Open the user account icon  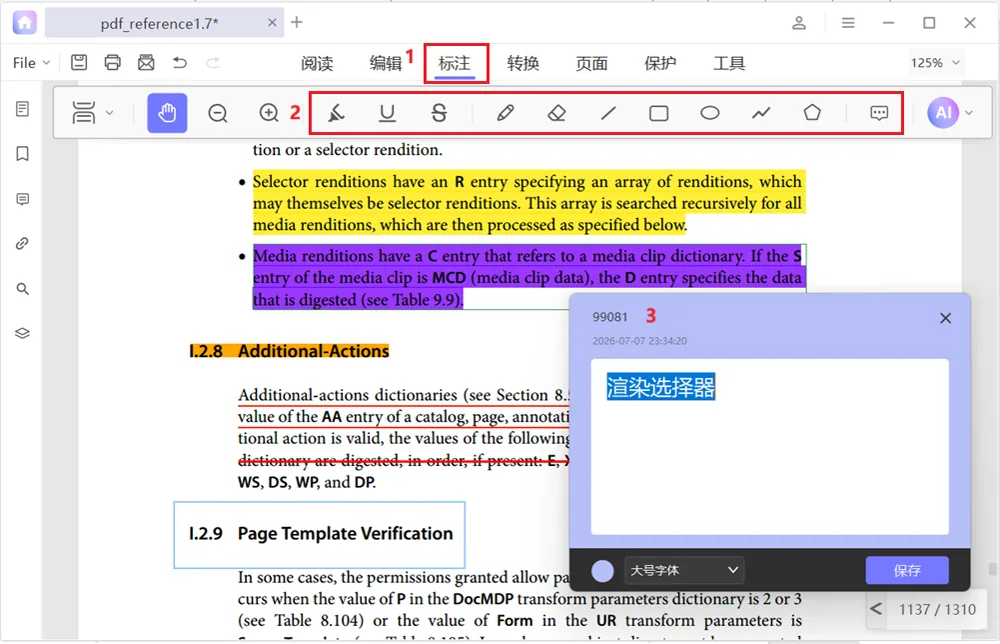point(798,23)
